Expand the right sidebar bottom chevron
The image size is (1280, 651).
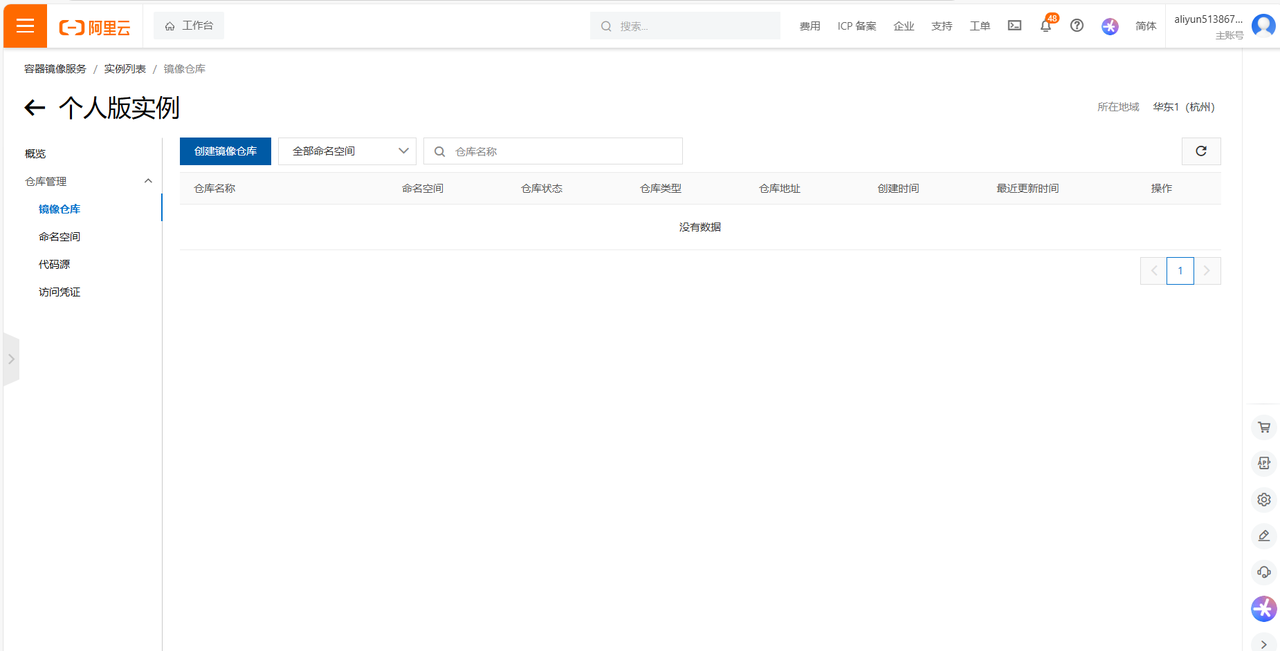(x=1264, y=644)
